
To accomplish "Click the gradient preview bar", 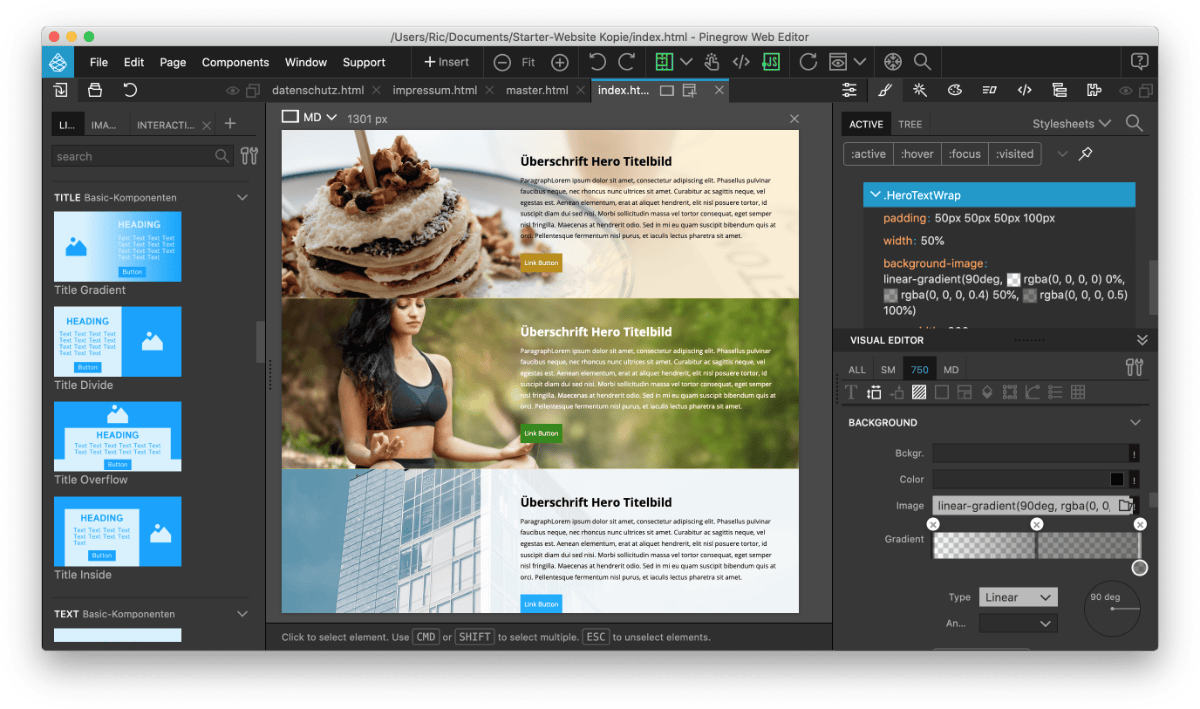I will click(1035, 545).
